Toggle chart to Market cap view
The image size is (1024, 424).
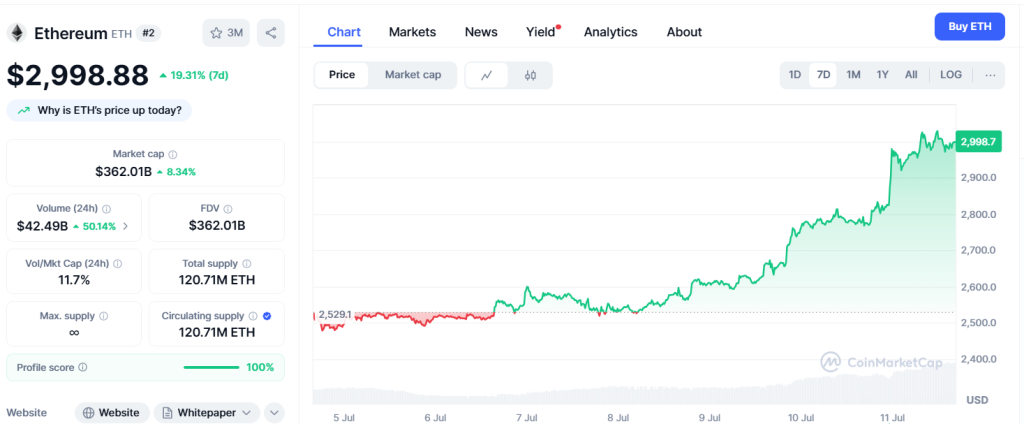click(413, 75)
